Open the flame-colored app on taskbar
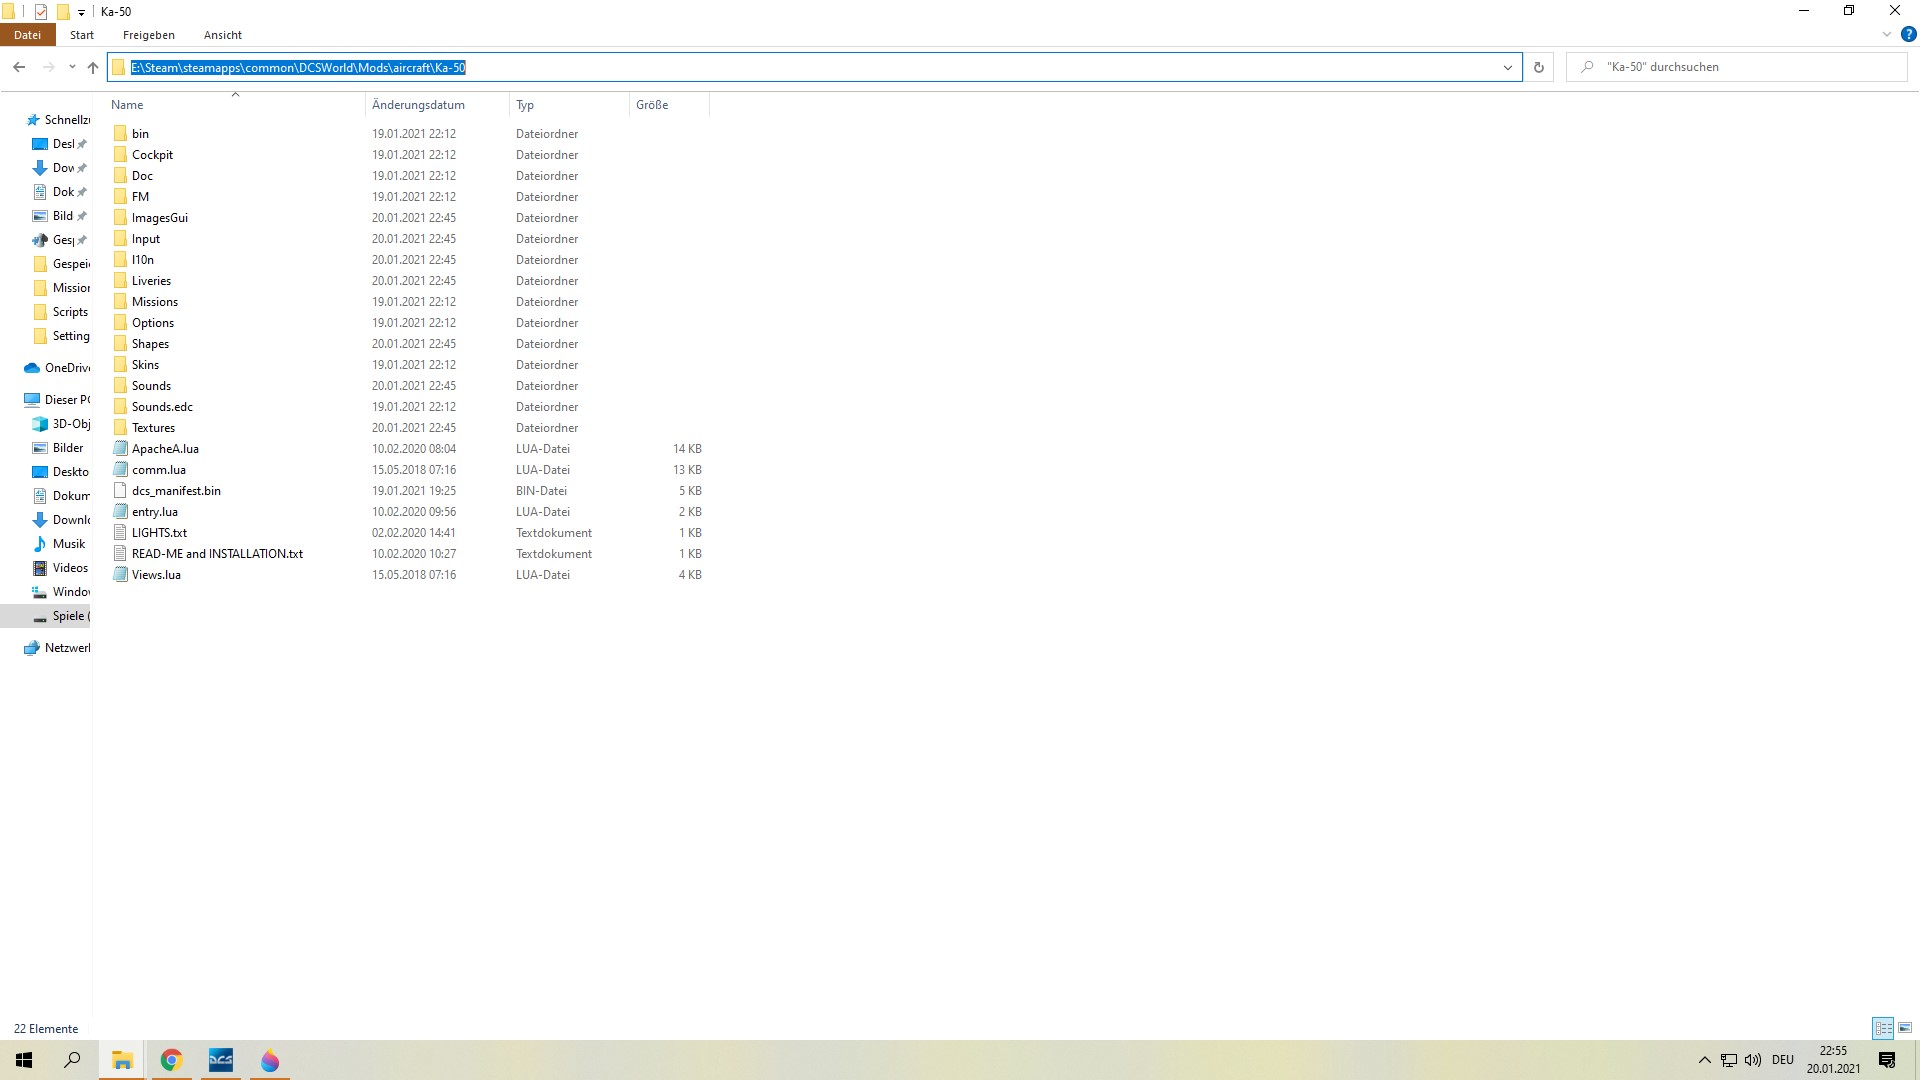 269,1060
